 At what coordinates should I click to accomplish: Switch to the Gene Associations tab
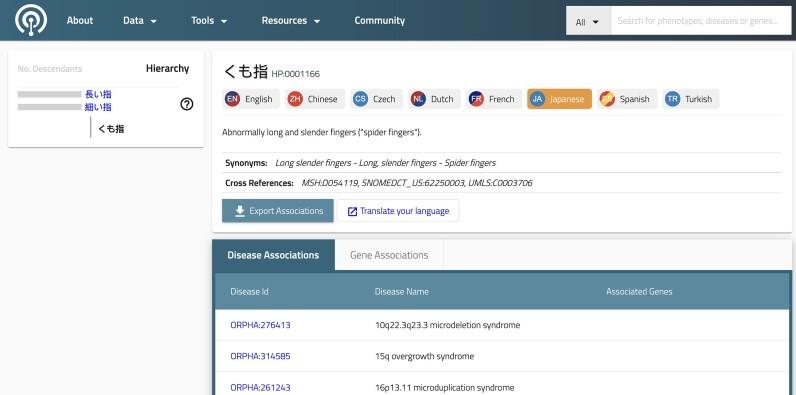pos(389,255)
